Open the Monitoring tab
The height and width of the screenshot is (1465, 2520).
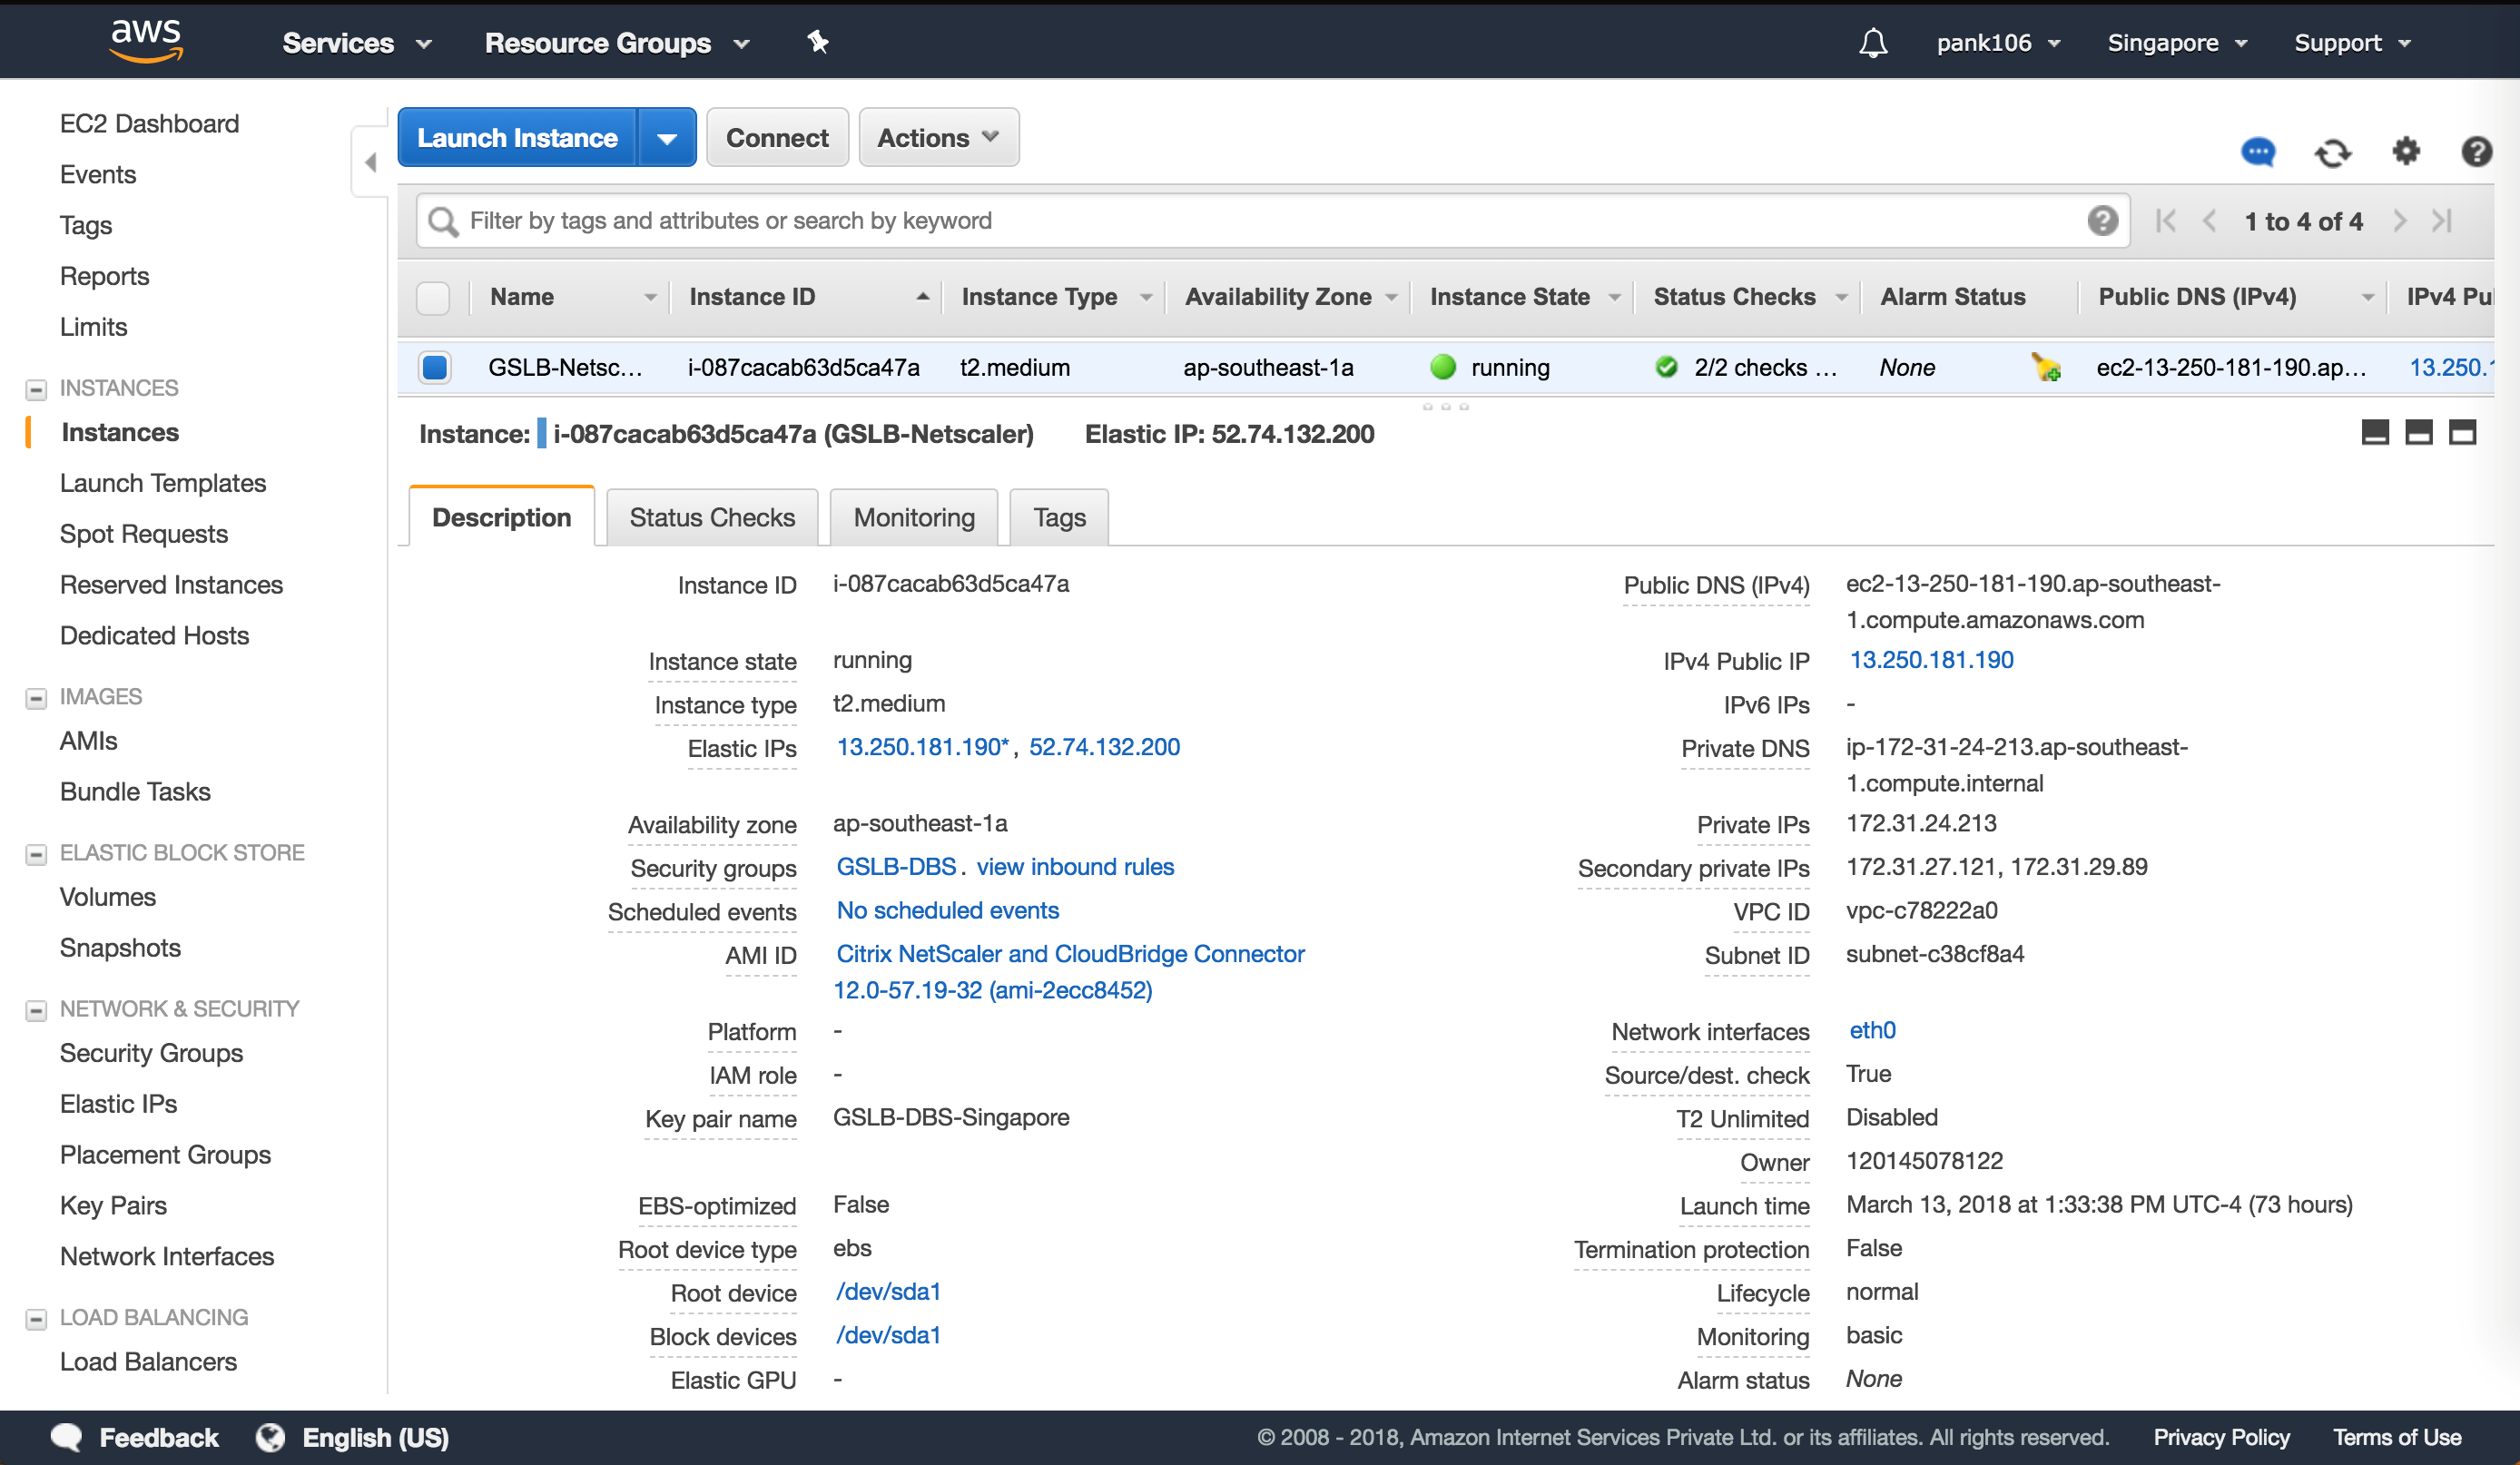coord(913,518)
